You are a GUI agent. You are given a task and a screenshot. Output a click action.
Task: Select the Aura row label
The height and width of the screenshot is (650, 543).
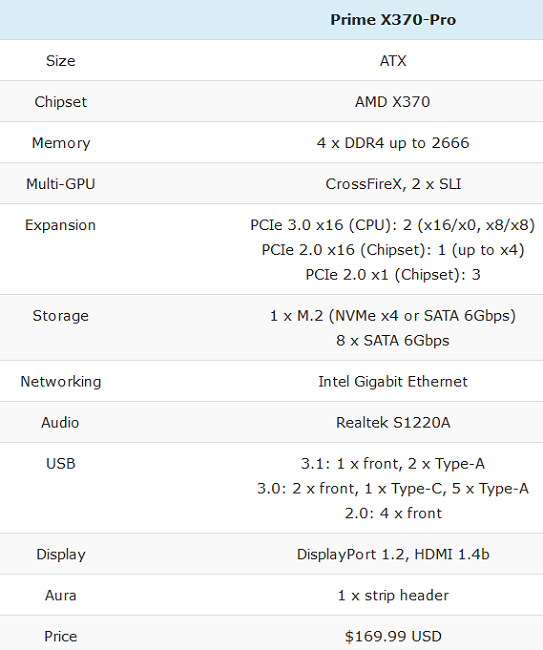click(61, 596)
